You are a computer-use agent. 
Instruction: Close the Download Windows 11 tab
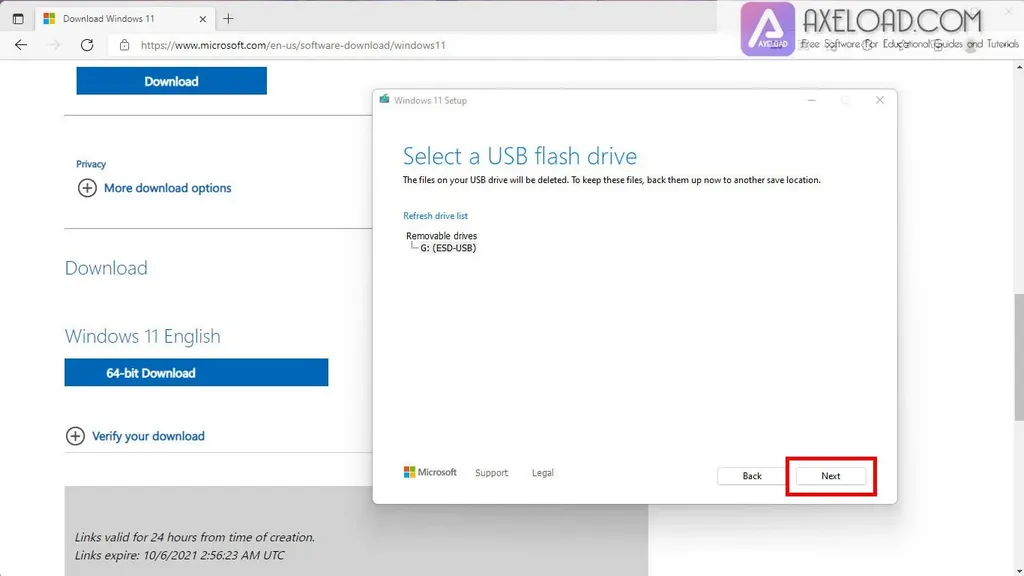click(202, 19)
